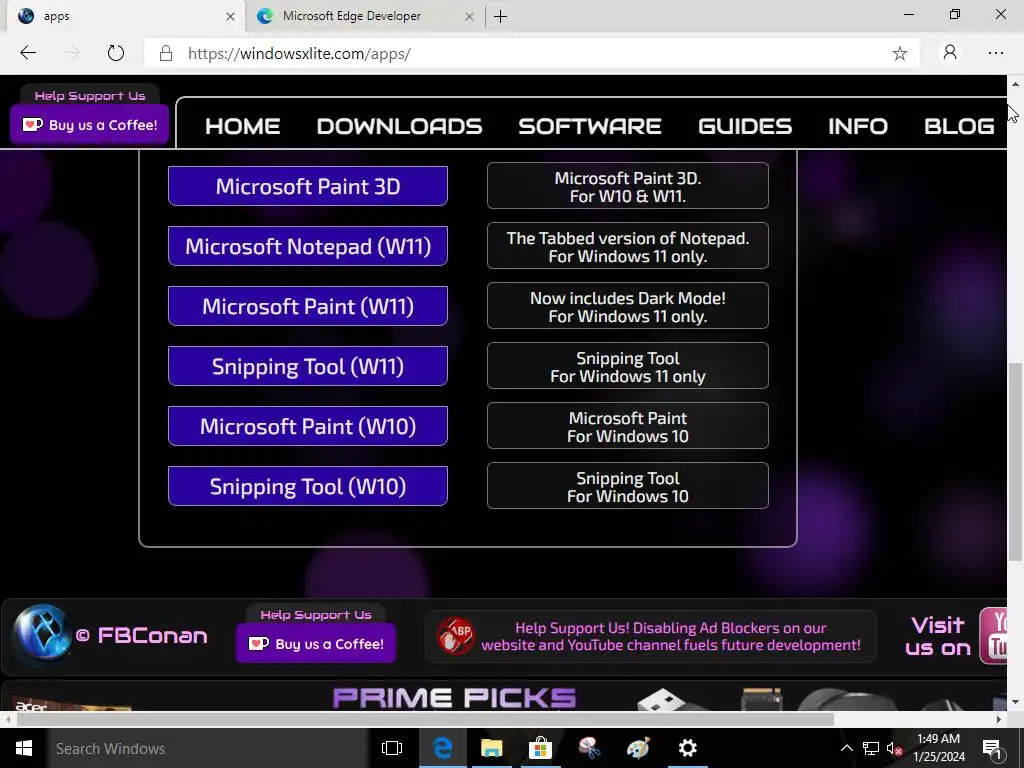
Task: Click the ABP ad blocker icon
Action: (456, 635)
